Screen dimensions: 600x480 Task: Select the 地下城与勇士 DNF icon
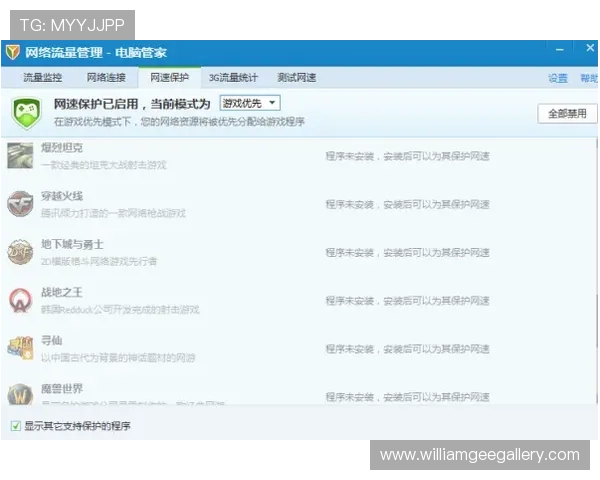[20, 252]
